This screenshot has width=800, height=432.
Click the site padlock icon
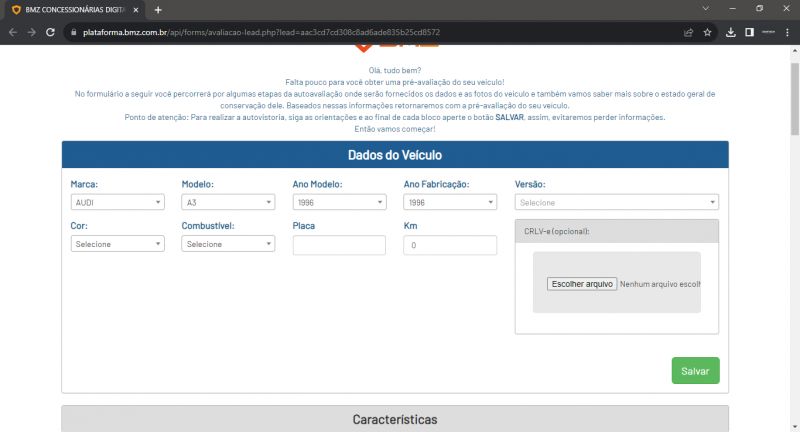click(72, 32)
